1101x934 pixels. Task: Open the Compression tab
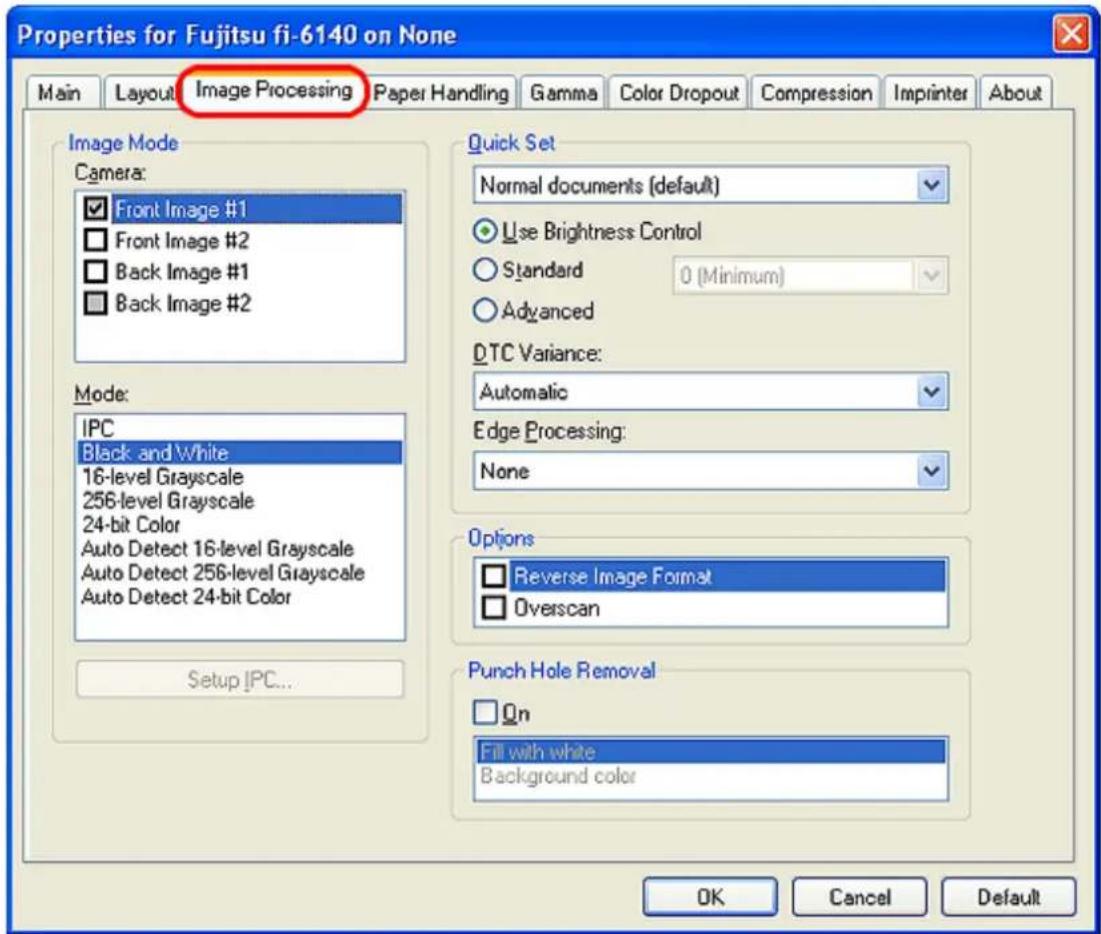tap(816, 93)
